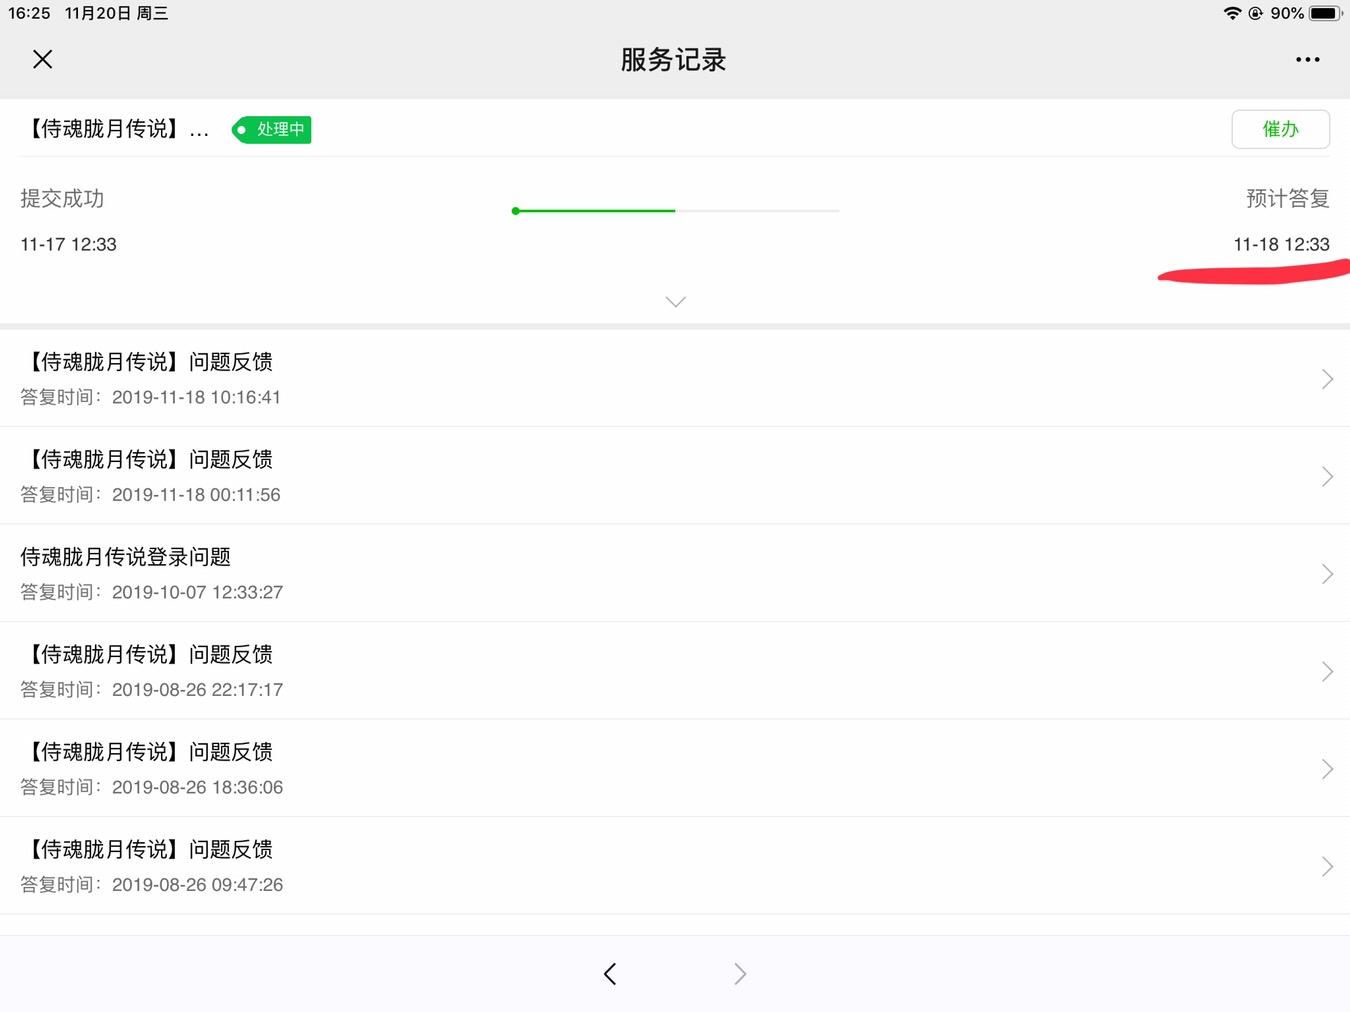
Task: Open record answered 2019-11-18 10:16:41
Action: 600,378
